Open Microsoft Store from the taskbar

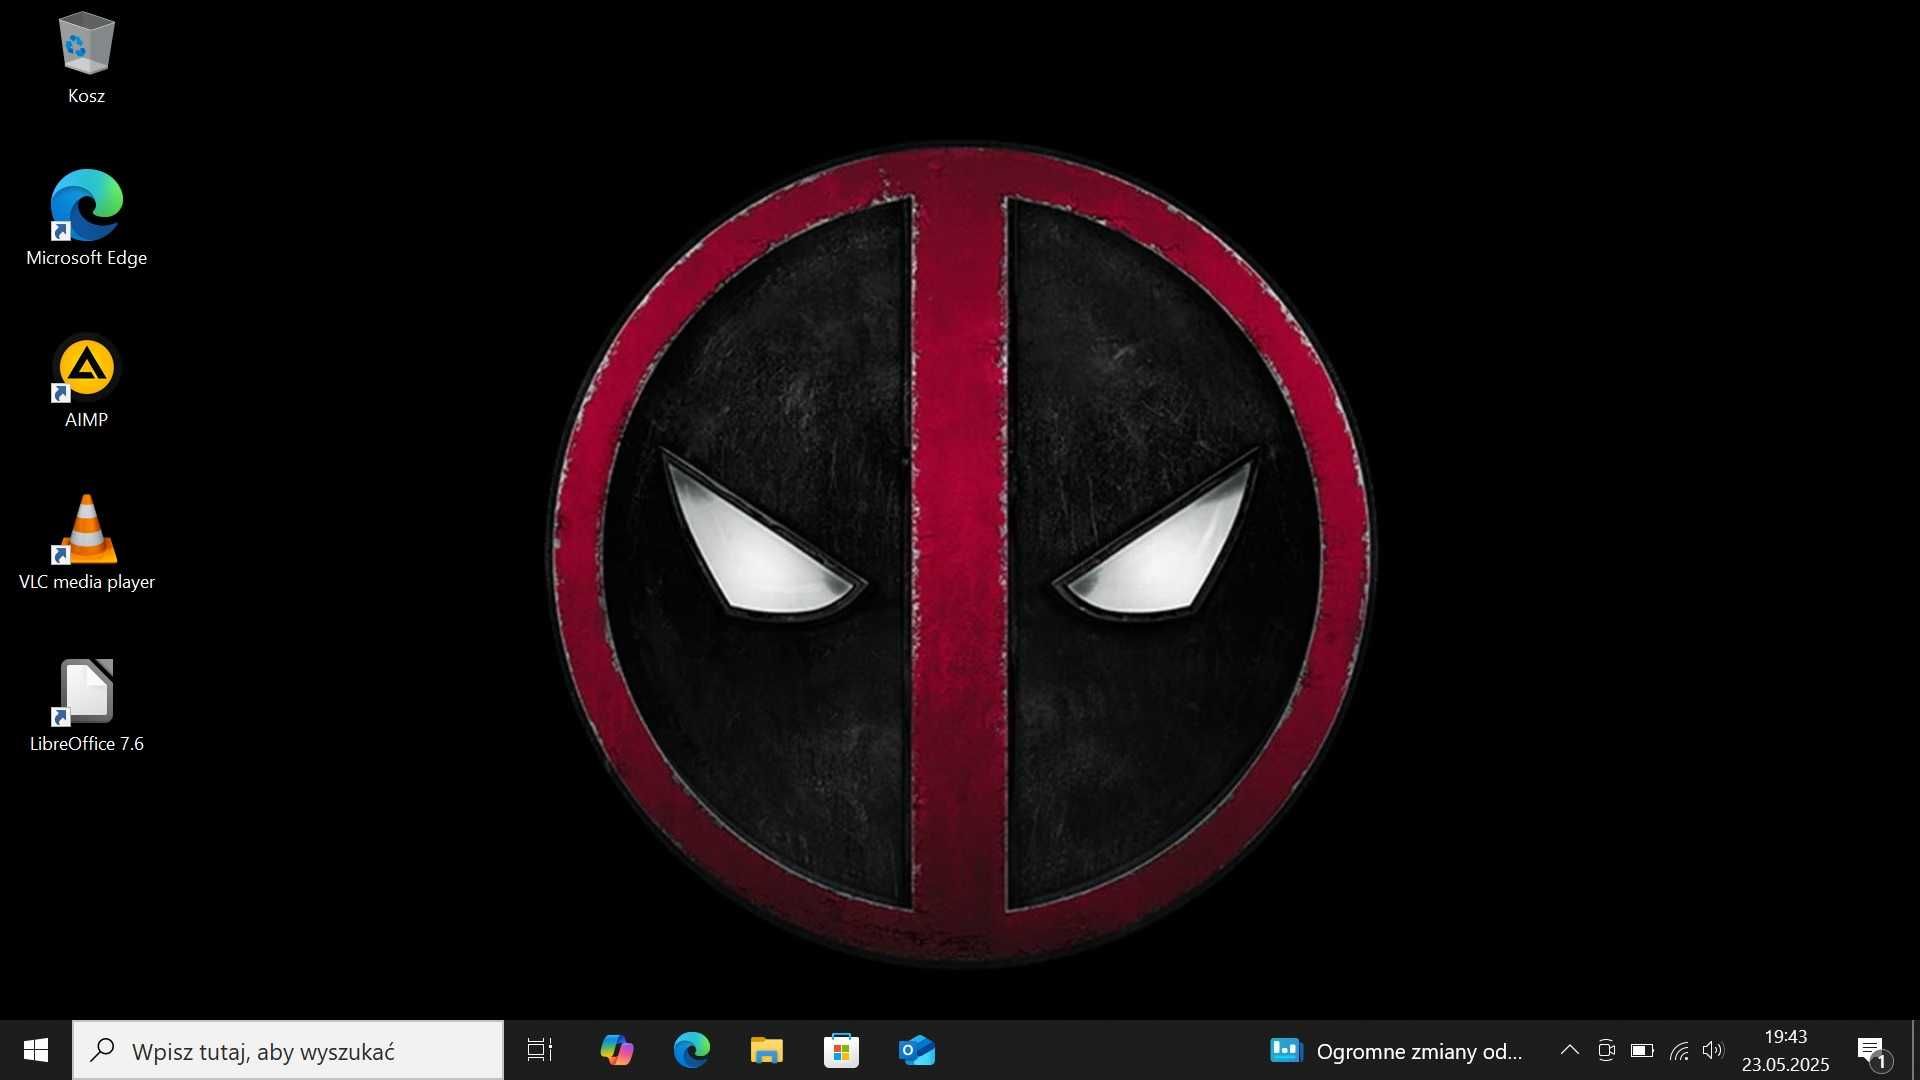tap(842, 1050)
